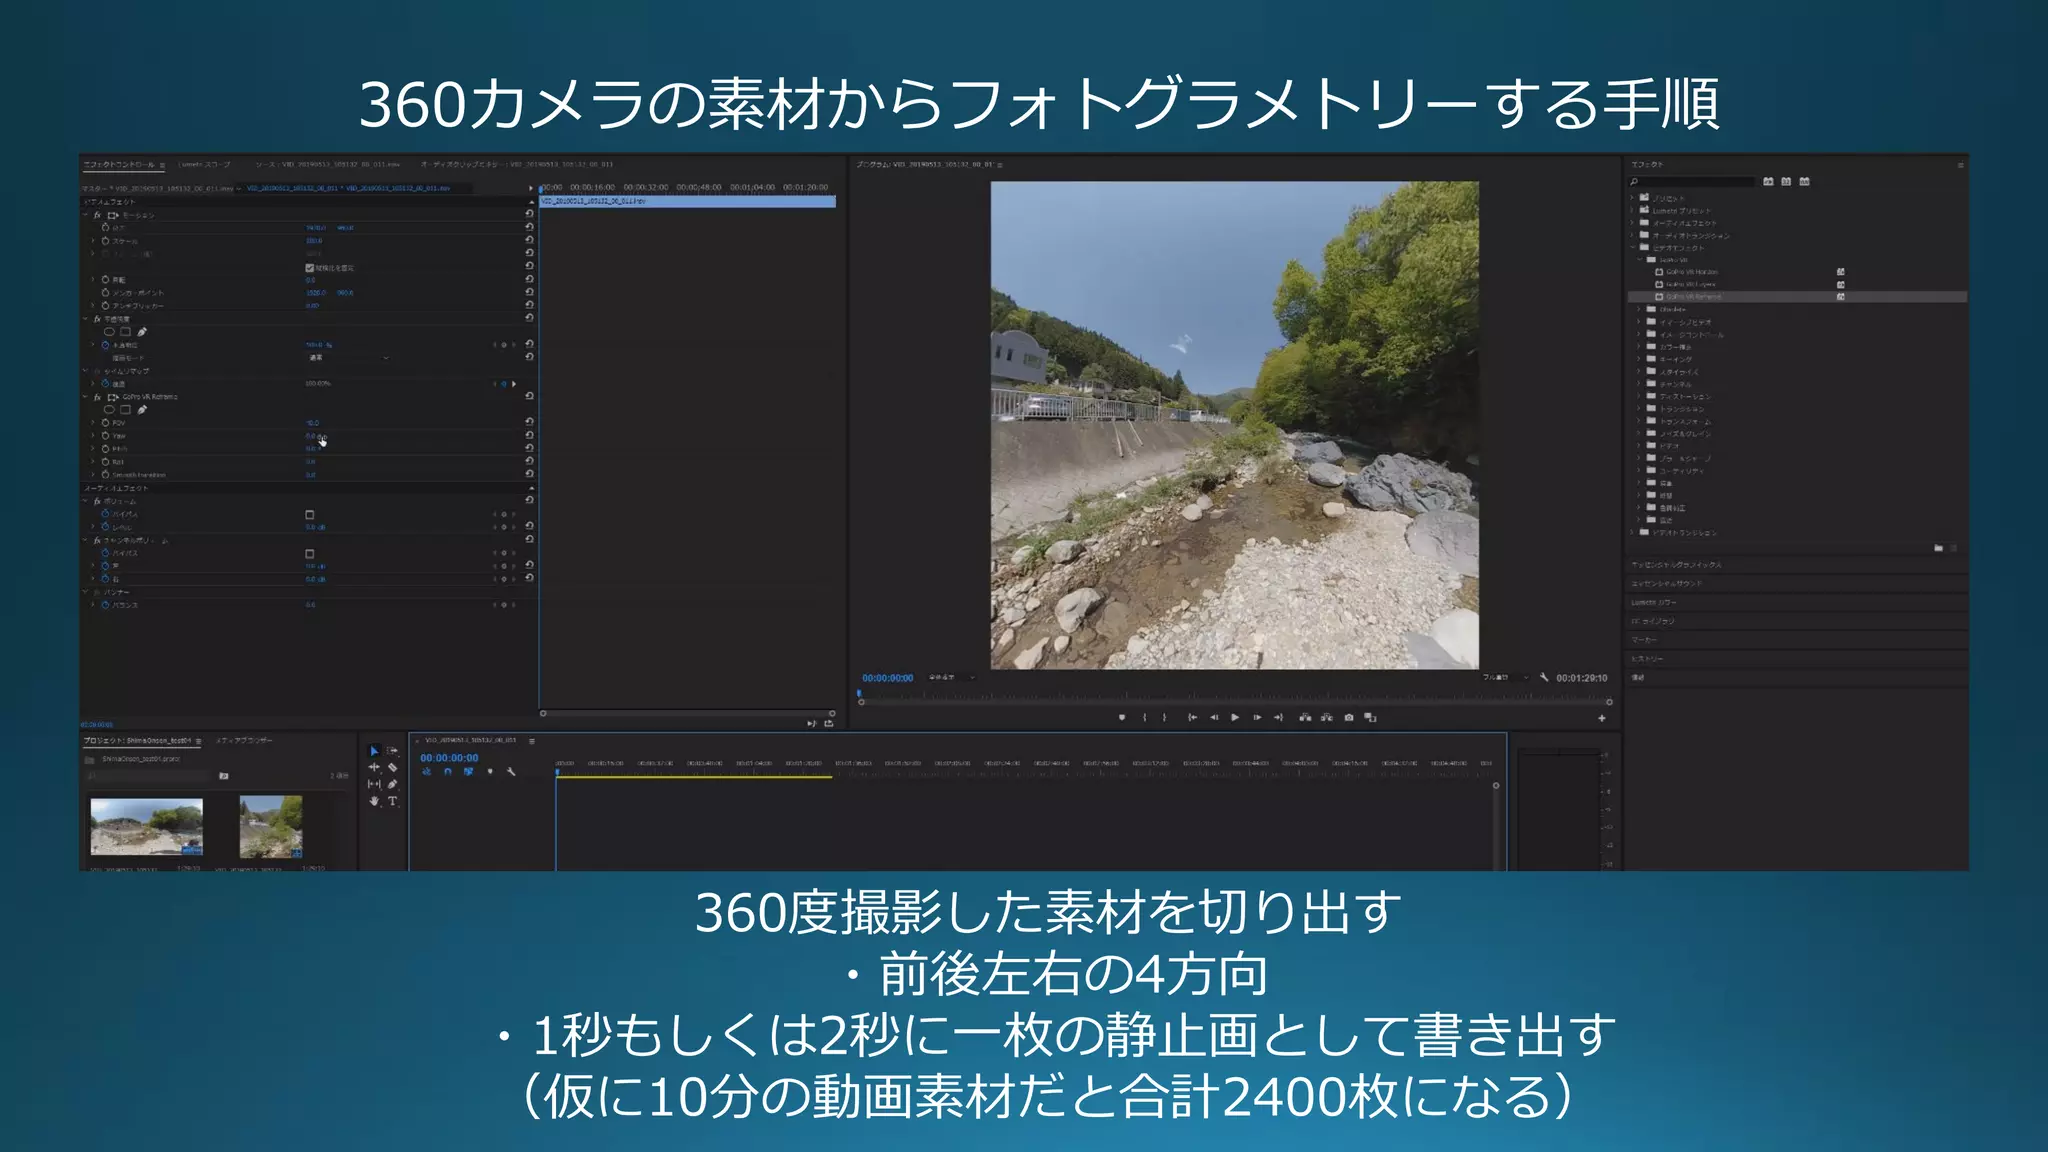The image size is (2048, 1152).
Task: Open timeline display settings wrench
Action: coord(511,771)
